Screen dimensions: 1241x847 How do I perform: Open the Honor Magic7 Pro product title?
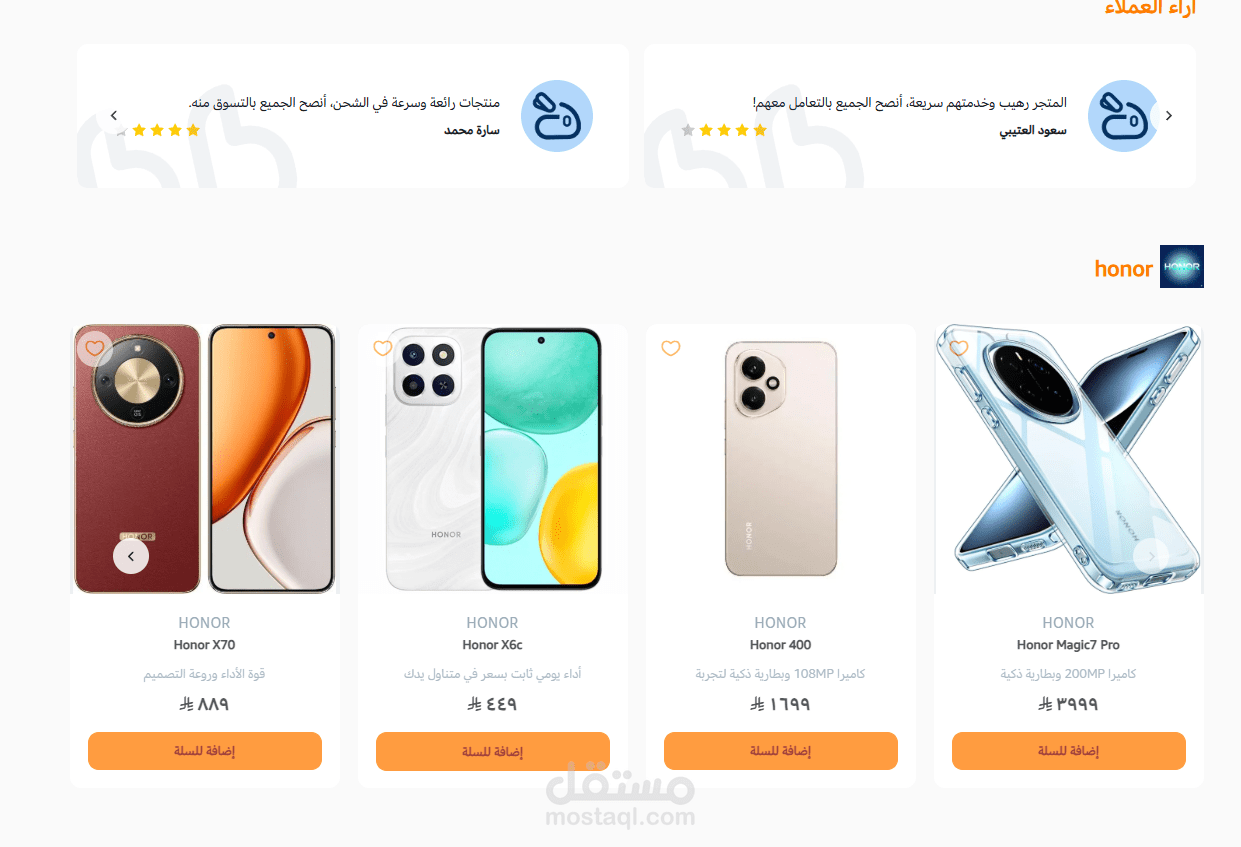pos(1068,645)
